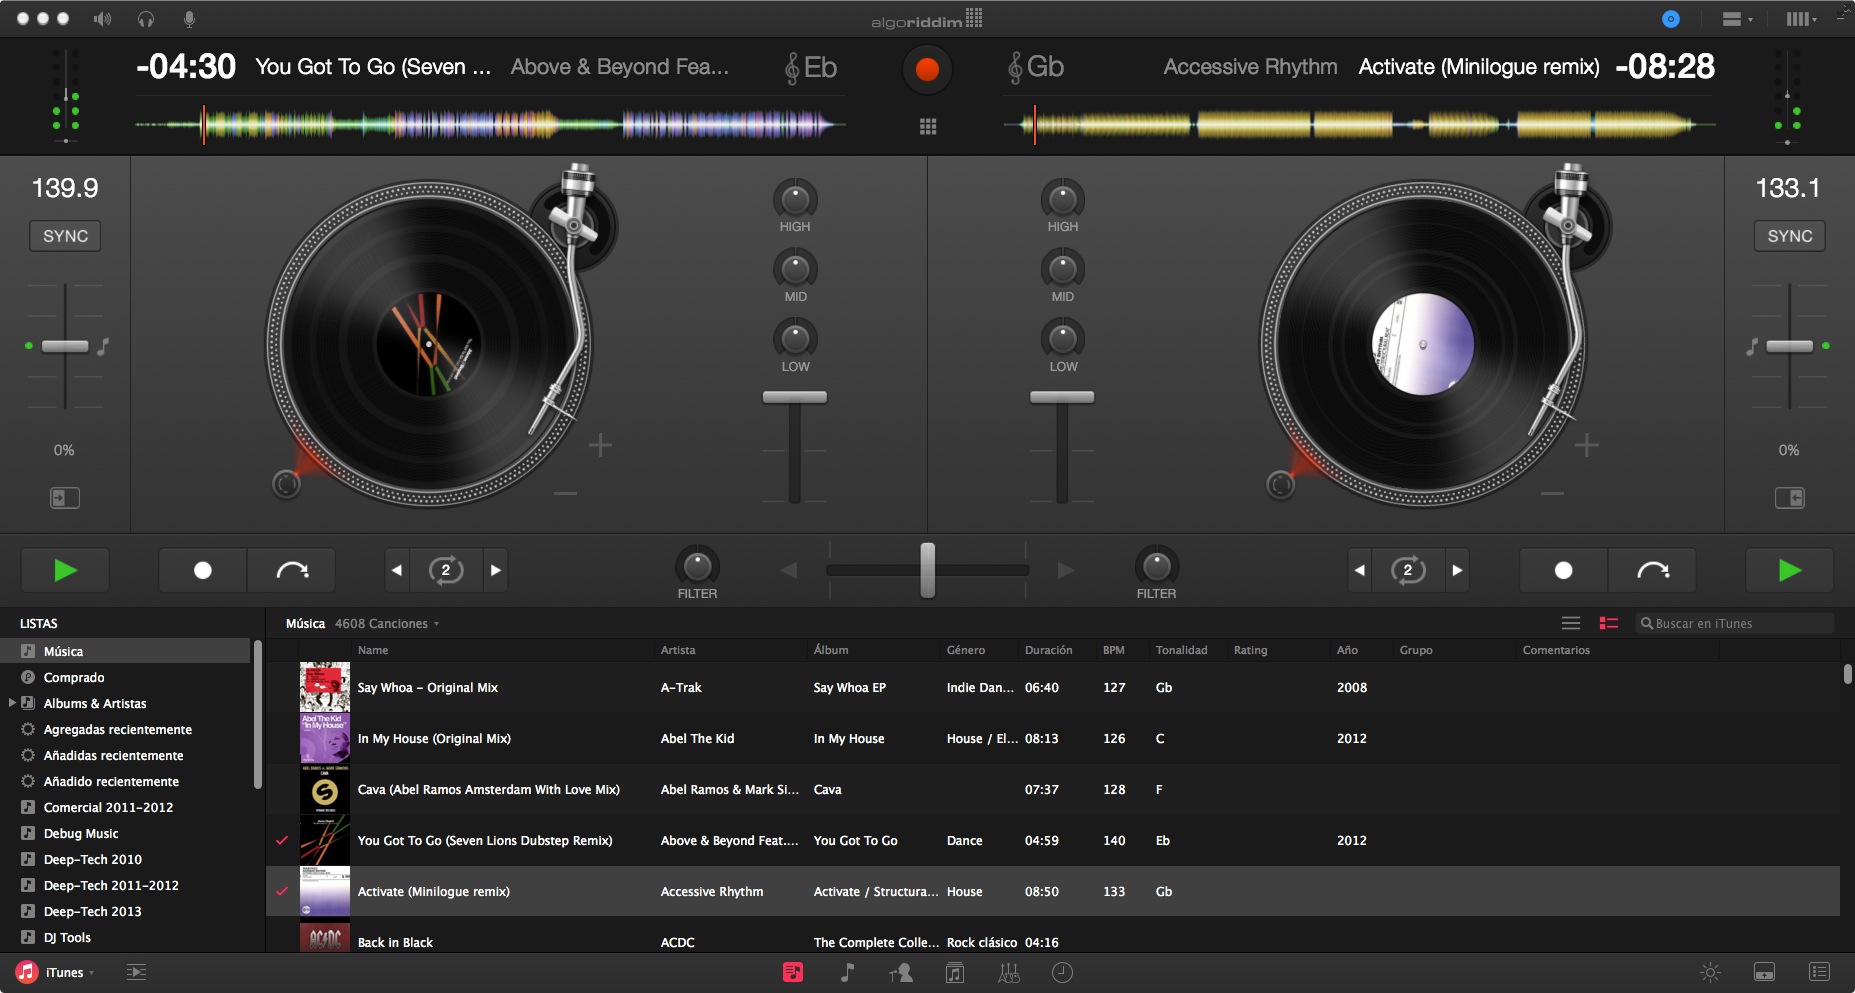Click left deck jump-back arrow button
The width and height of the screenshot is (1855, 993).
(x=292, y=570)
